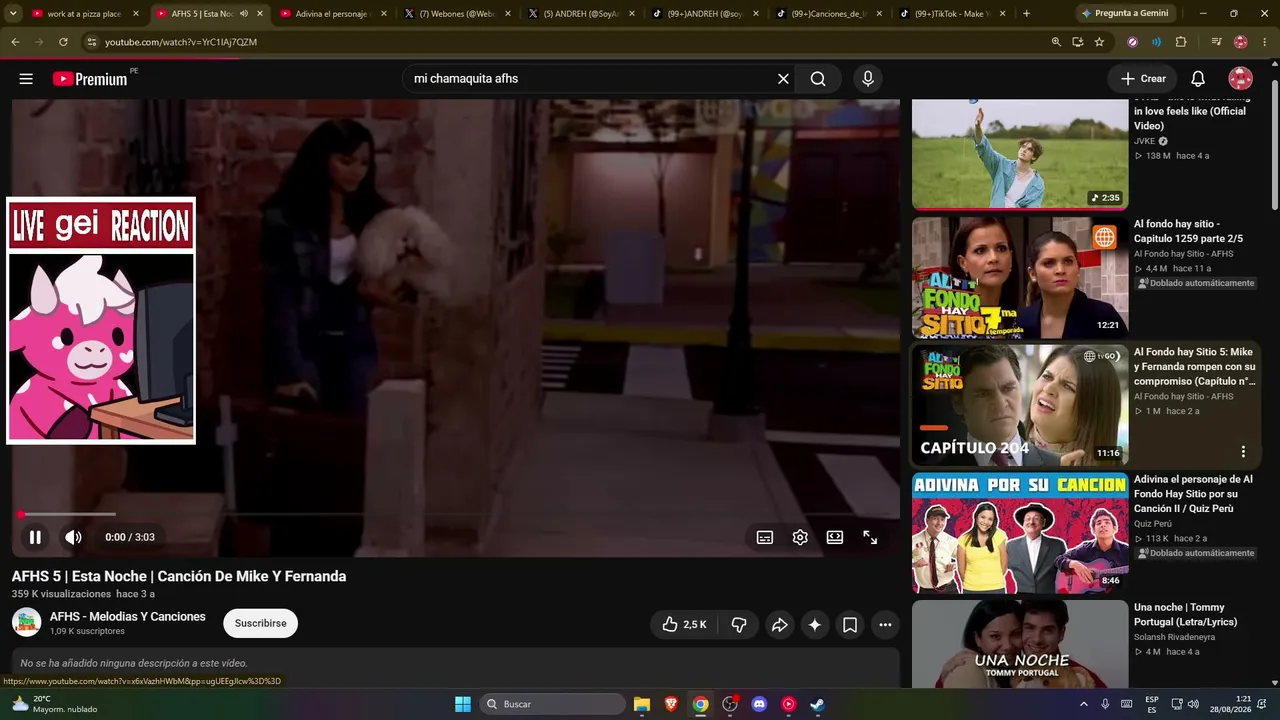This screenshot has height=720, width=1280.
Task: Open the YouTube account avatar menu
Action: (1240, 79)
